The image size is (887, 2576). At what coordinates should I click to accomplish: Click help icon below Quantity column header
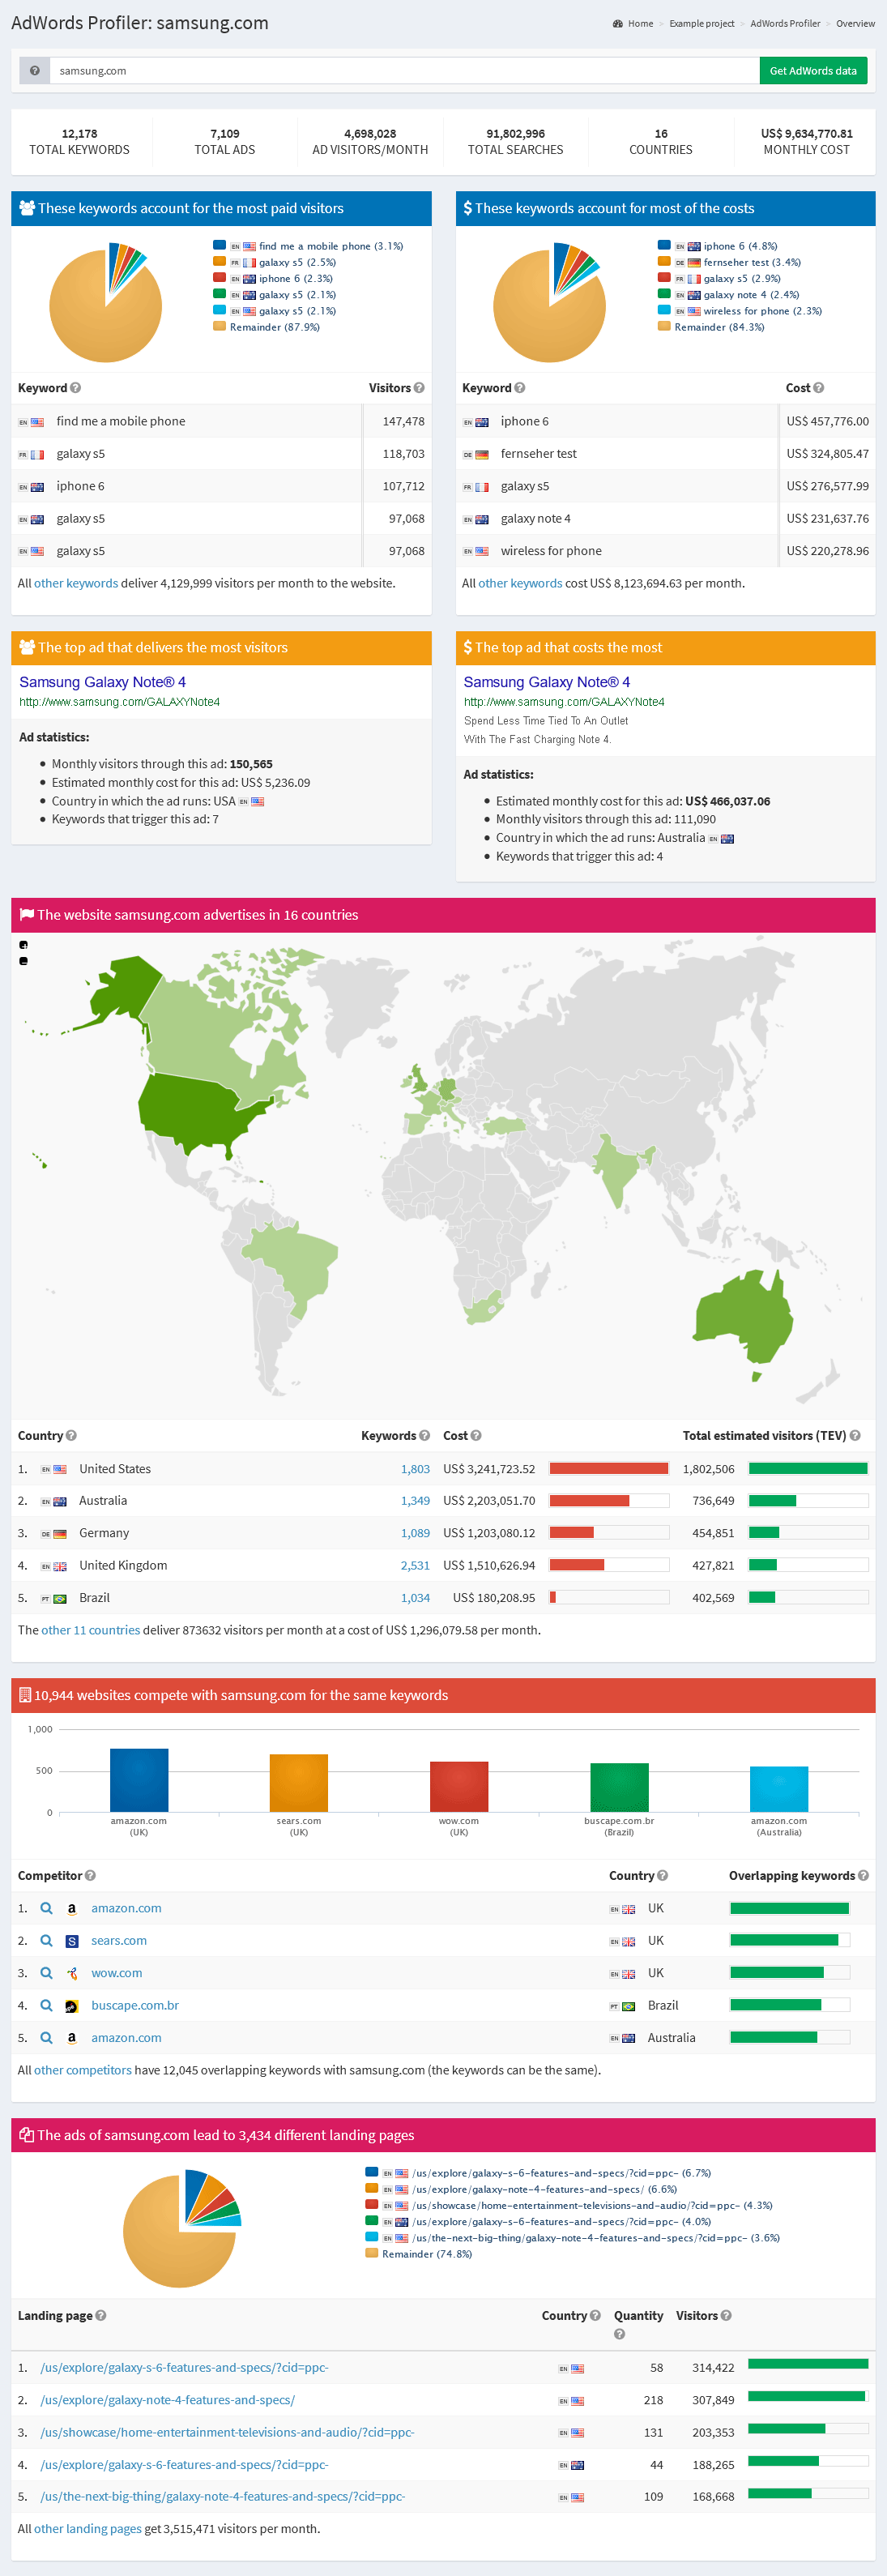(x=620, y=2334)
